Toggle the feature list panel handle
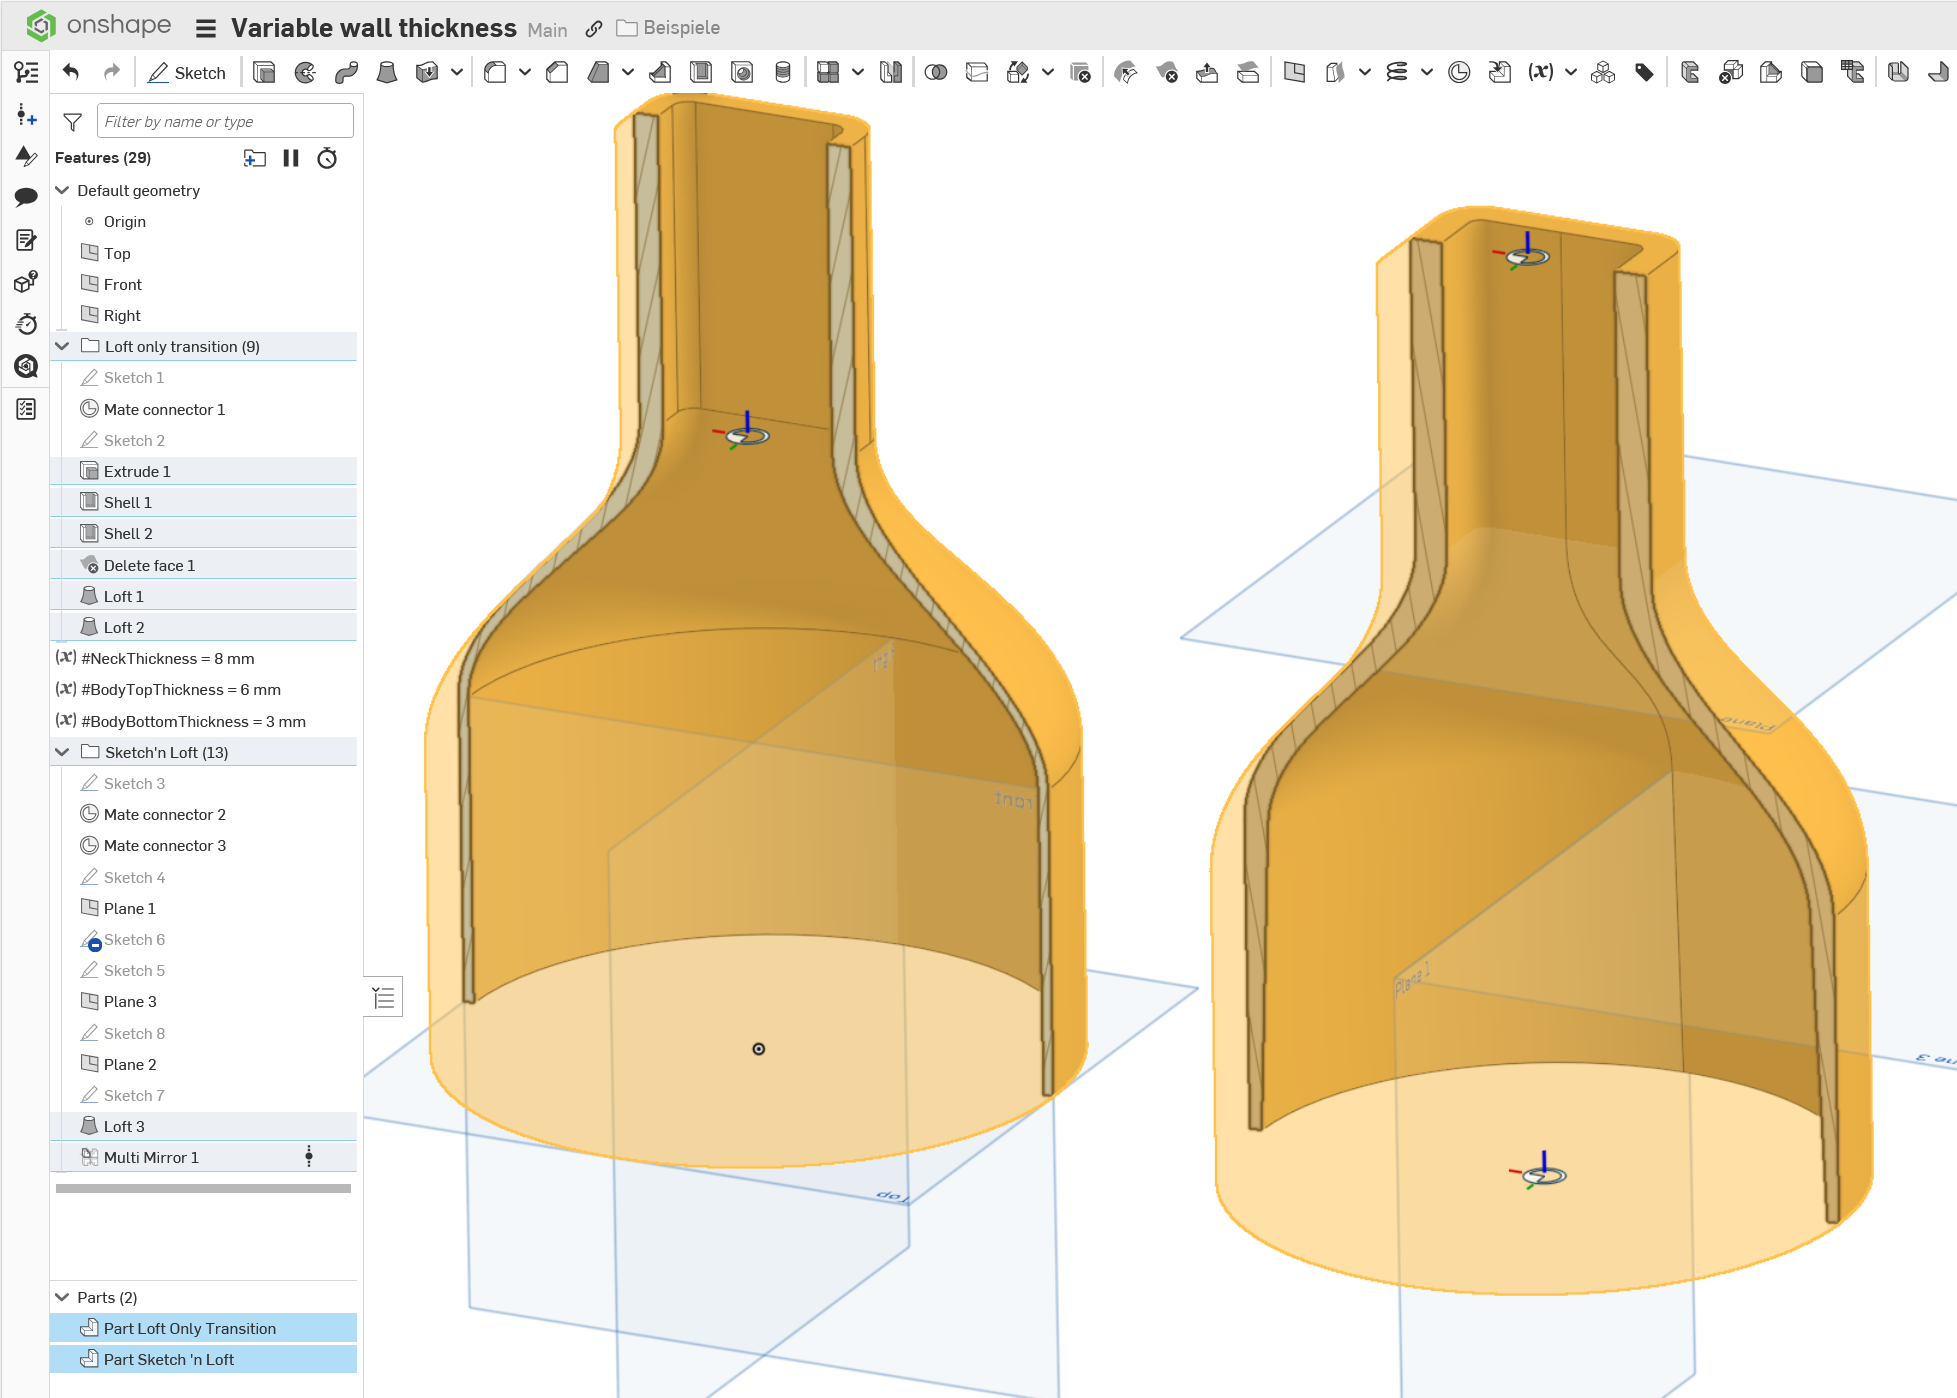Viewport: 1957px width, 1398px height. [383, 997]
